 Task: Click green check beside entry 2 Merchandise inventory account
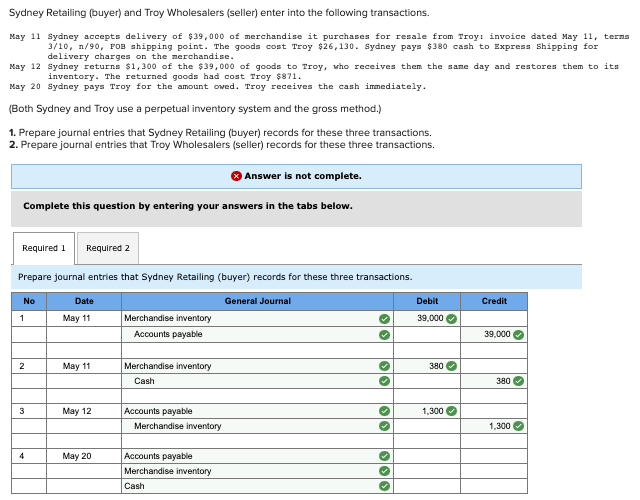pos(384,366)
